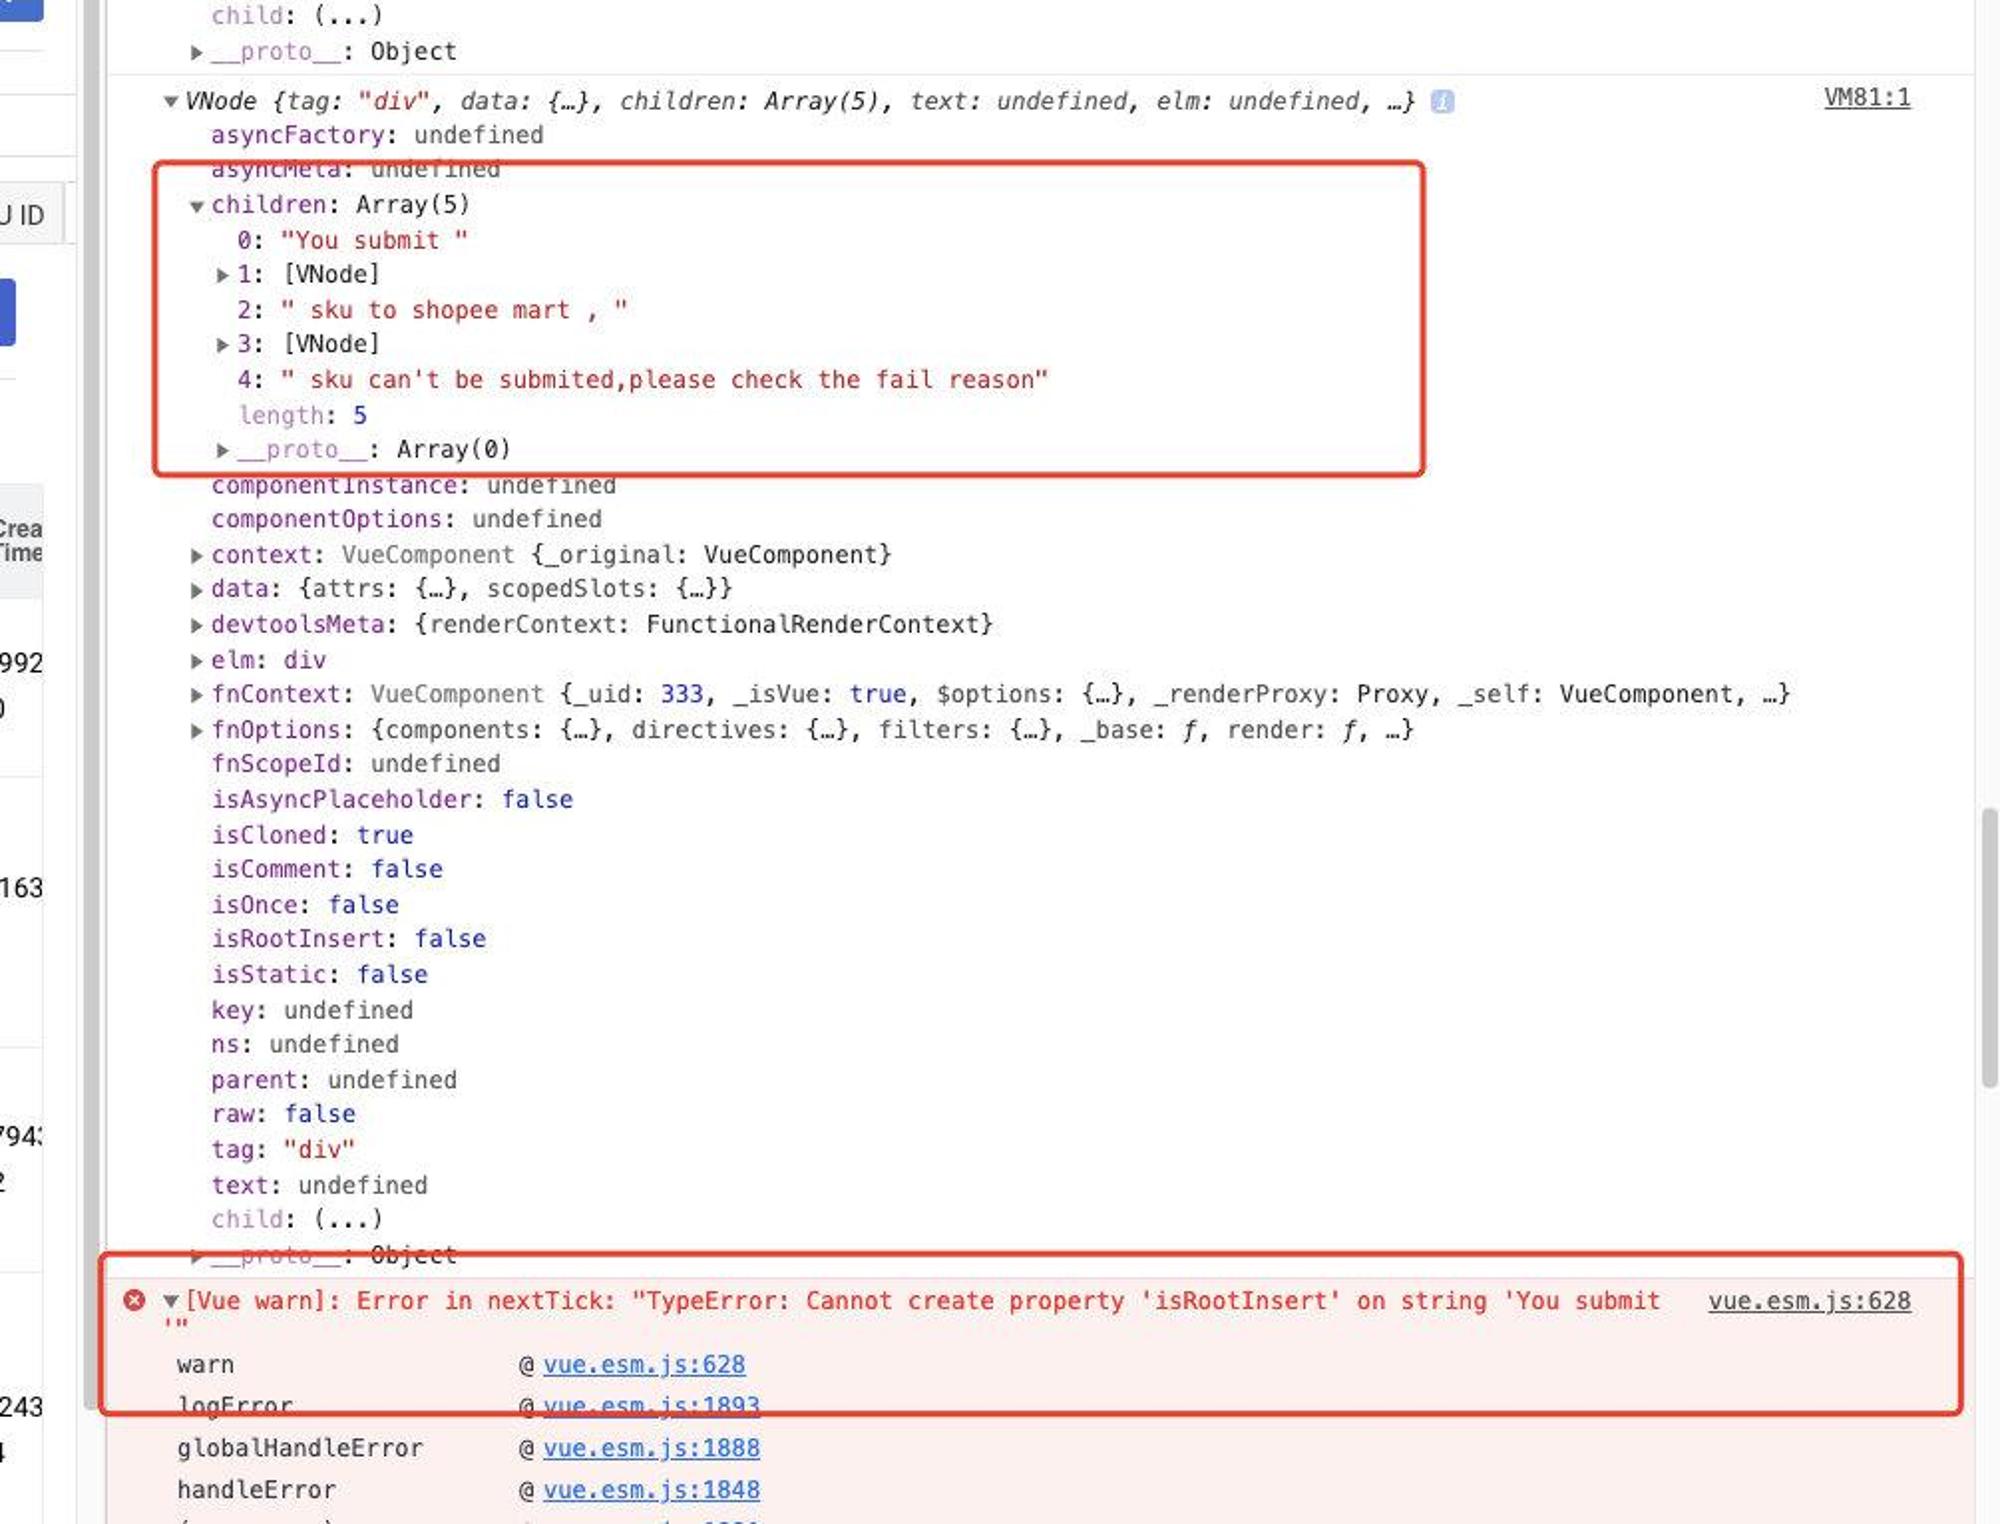The image size is (2000, 1524).
Task: Click the ns: undefined property
Action: click(305, 1044)
